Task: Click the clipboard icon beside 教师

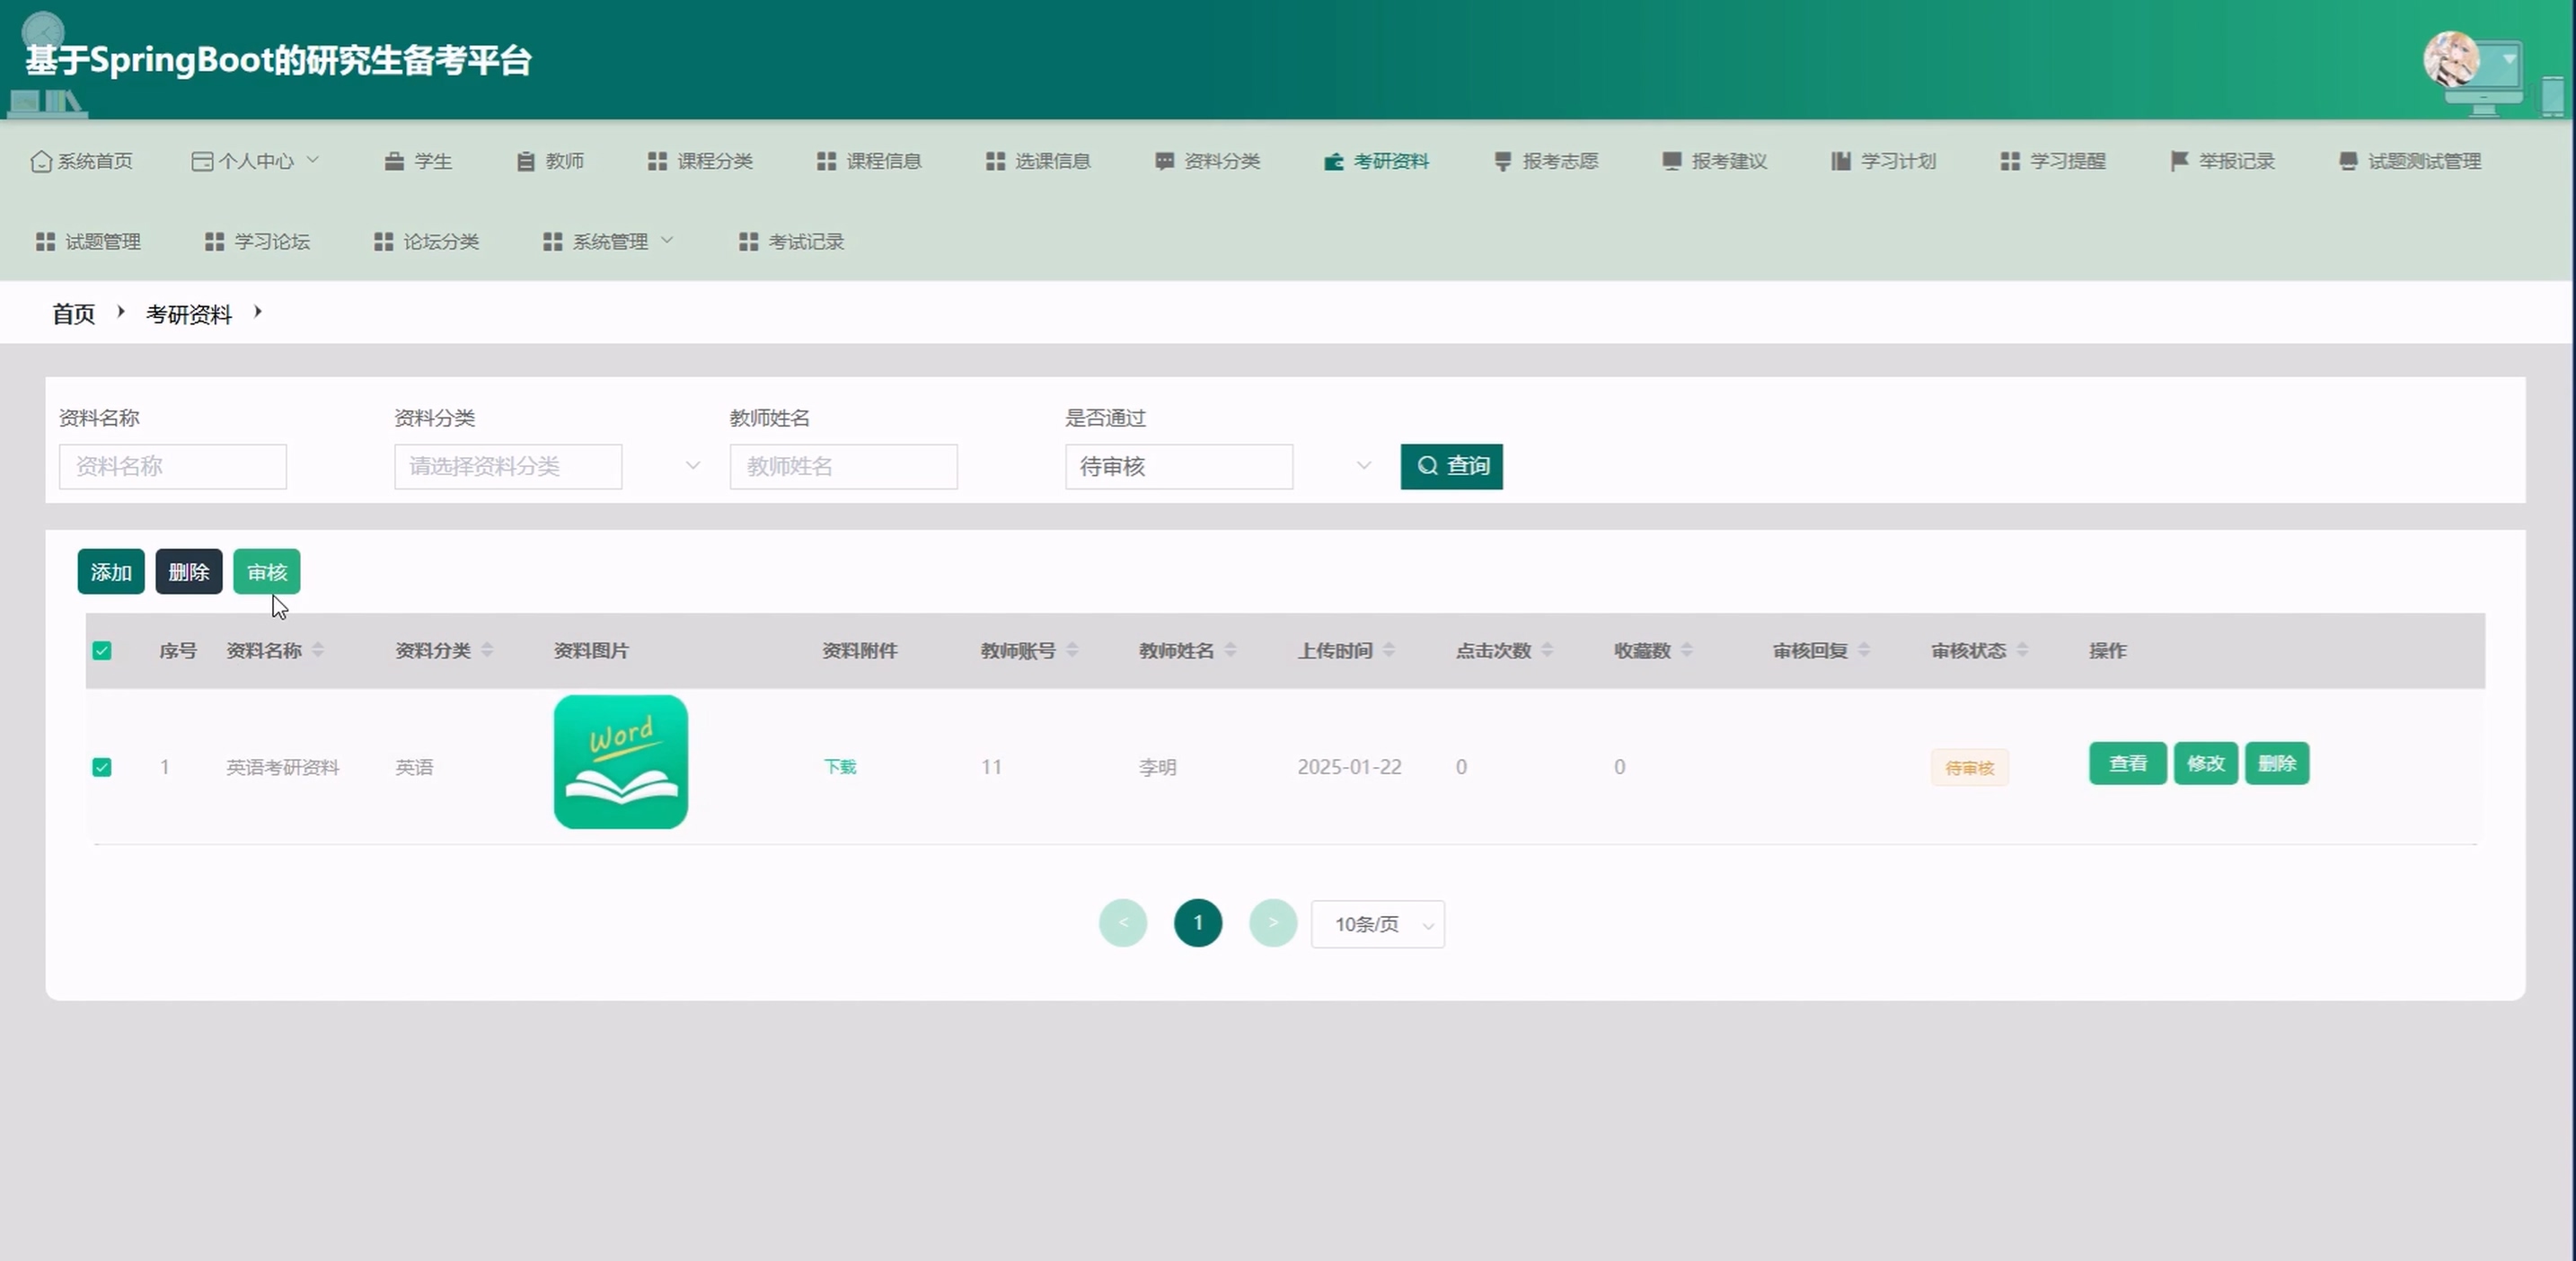Action: (525, 161)
